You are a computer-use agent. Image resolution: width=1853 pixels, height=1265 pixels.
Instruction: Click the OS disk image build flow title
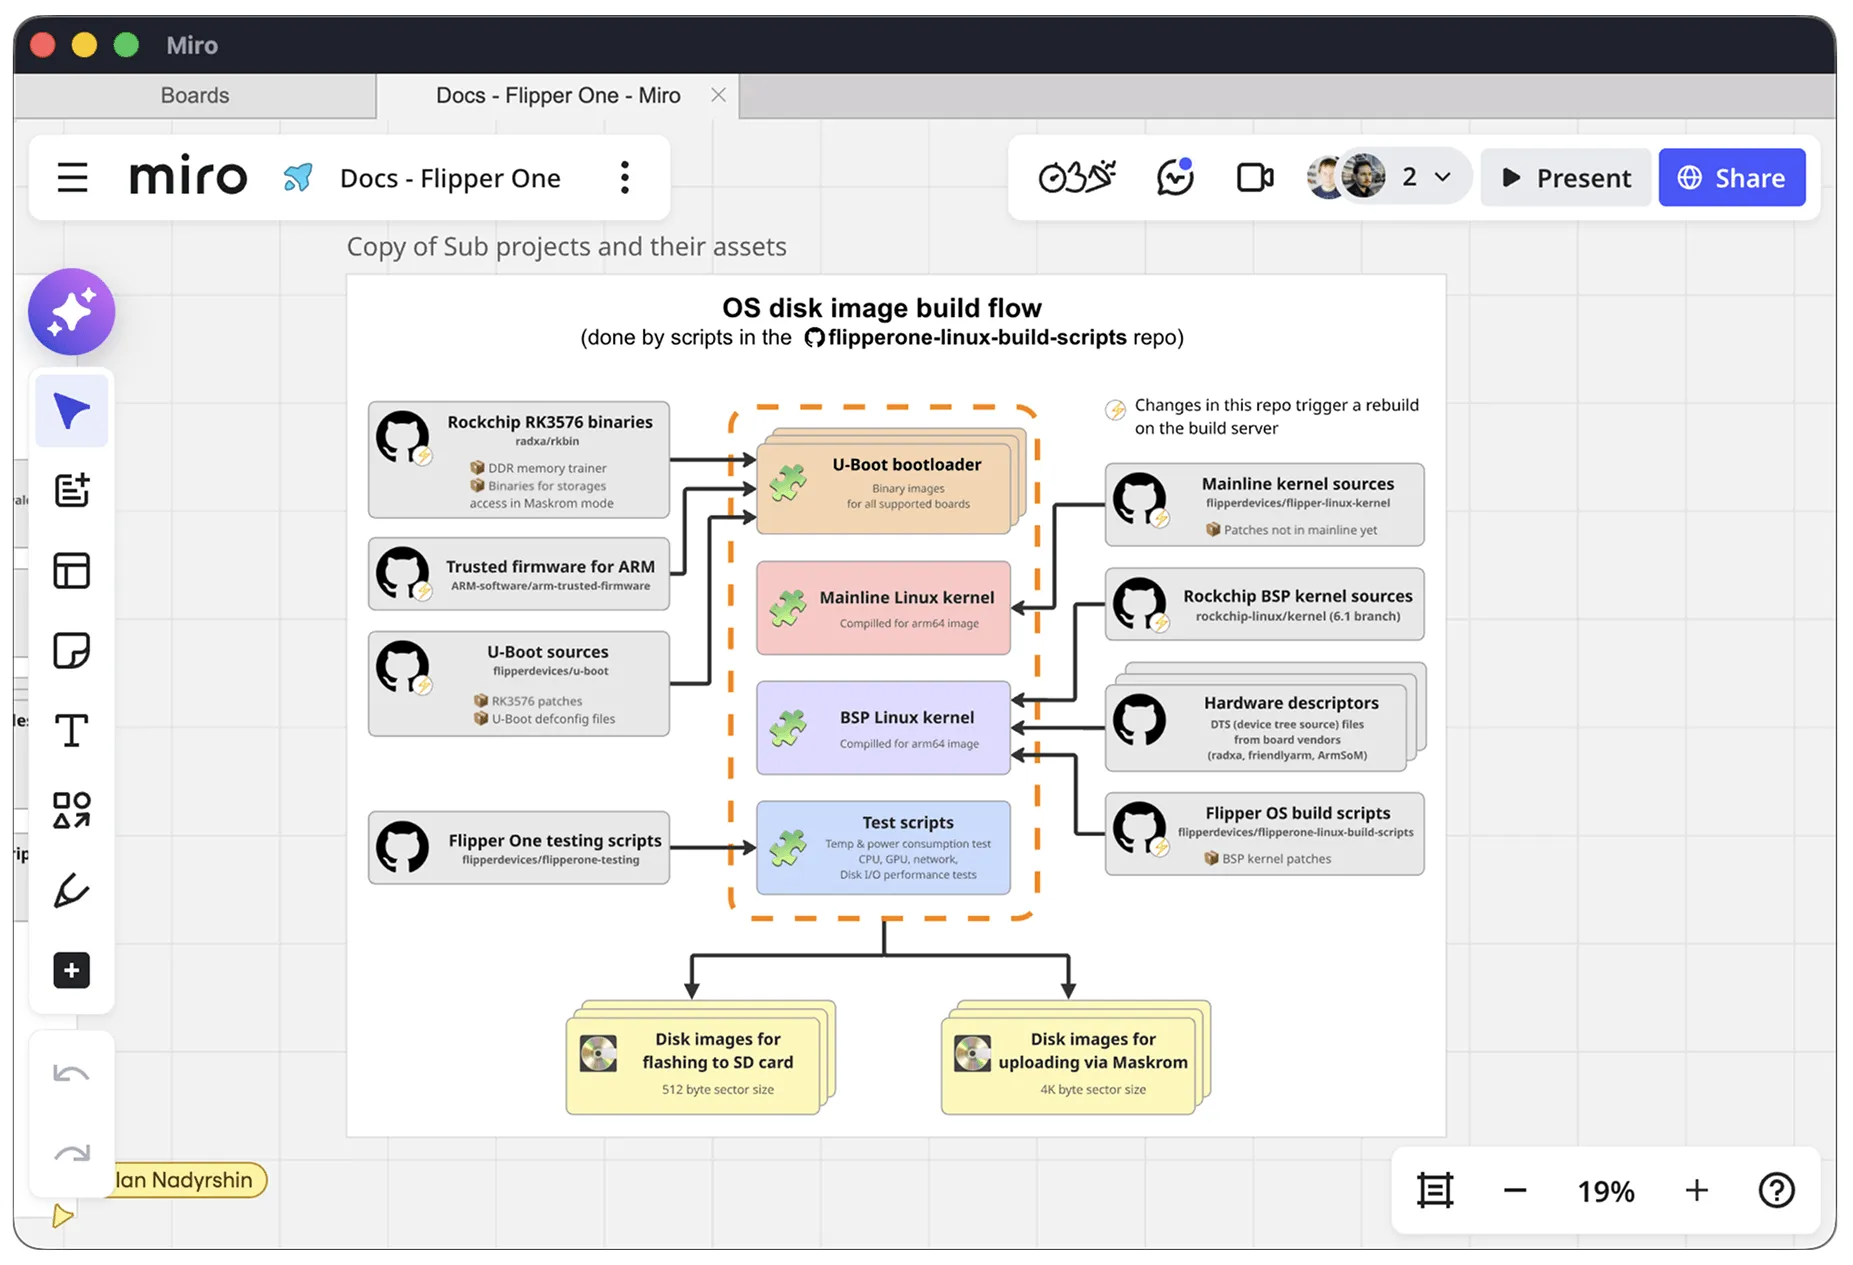click(882, 307)
